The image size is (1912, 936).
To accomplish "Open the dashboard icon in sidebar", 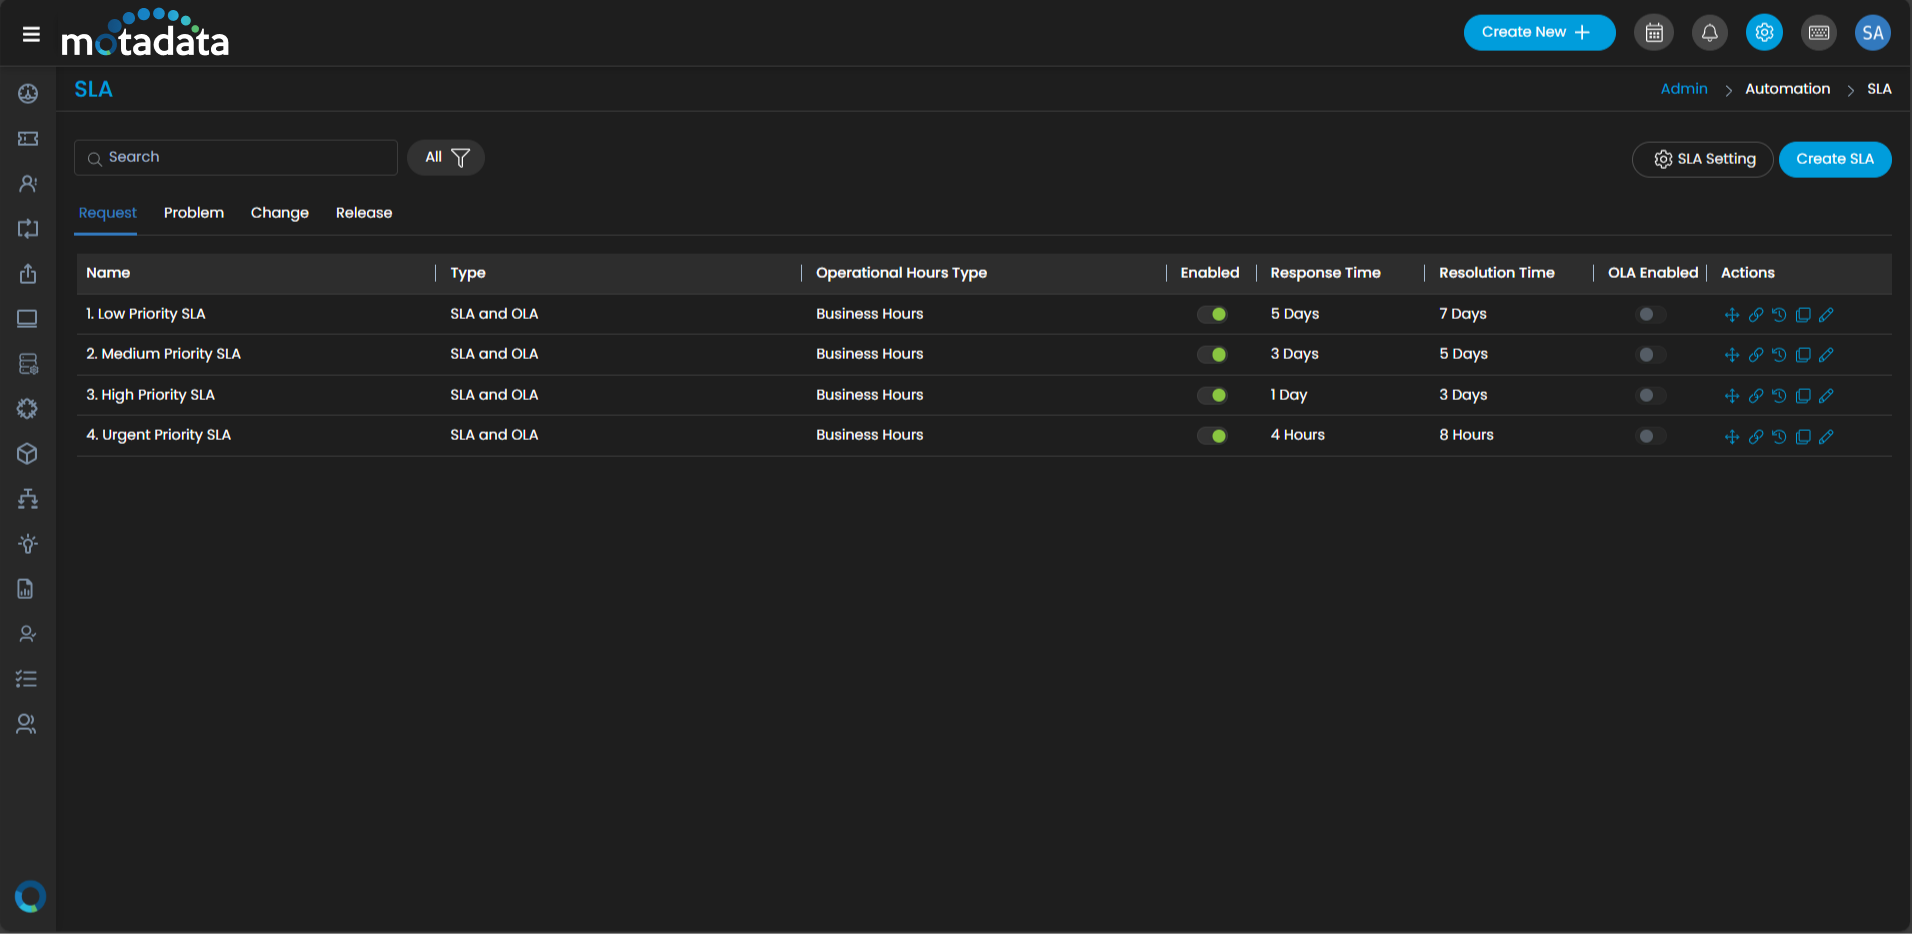I will click(x=28, y=94).
